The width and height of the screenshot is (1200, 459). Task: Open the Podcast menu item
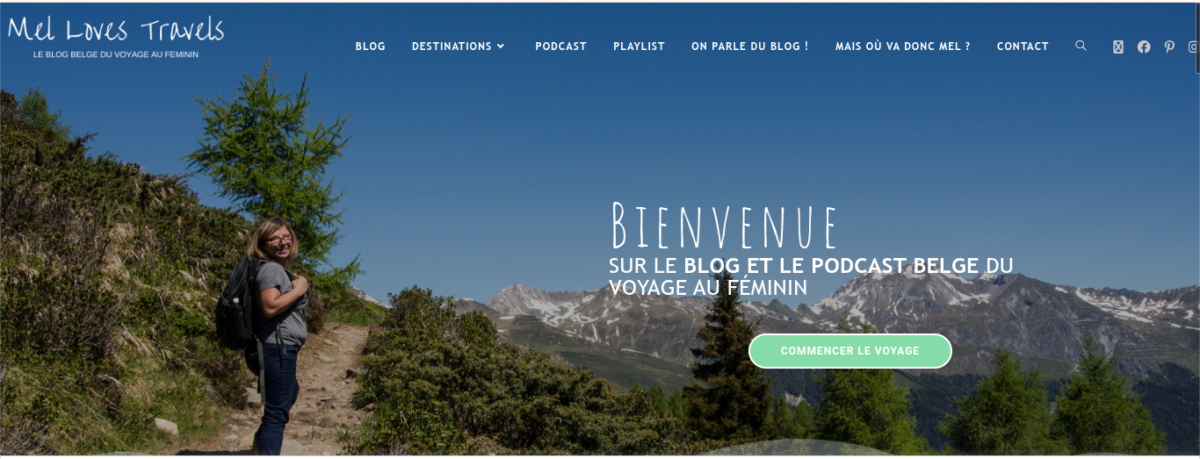[561, 46]
